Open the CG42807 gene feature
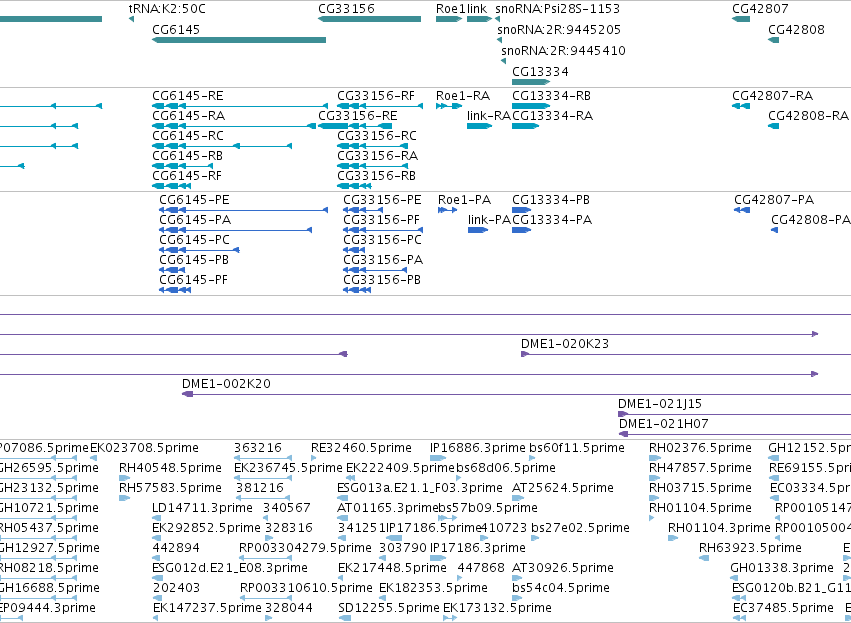 (x=741, y=19)
